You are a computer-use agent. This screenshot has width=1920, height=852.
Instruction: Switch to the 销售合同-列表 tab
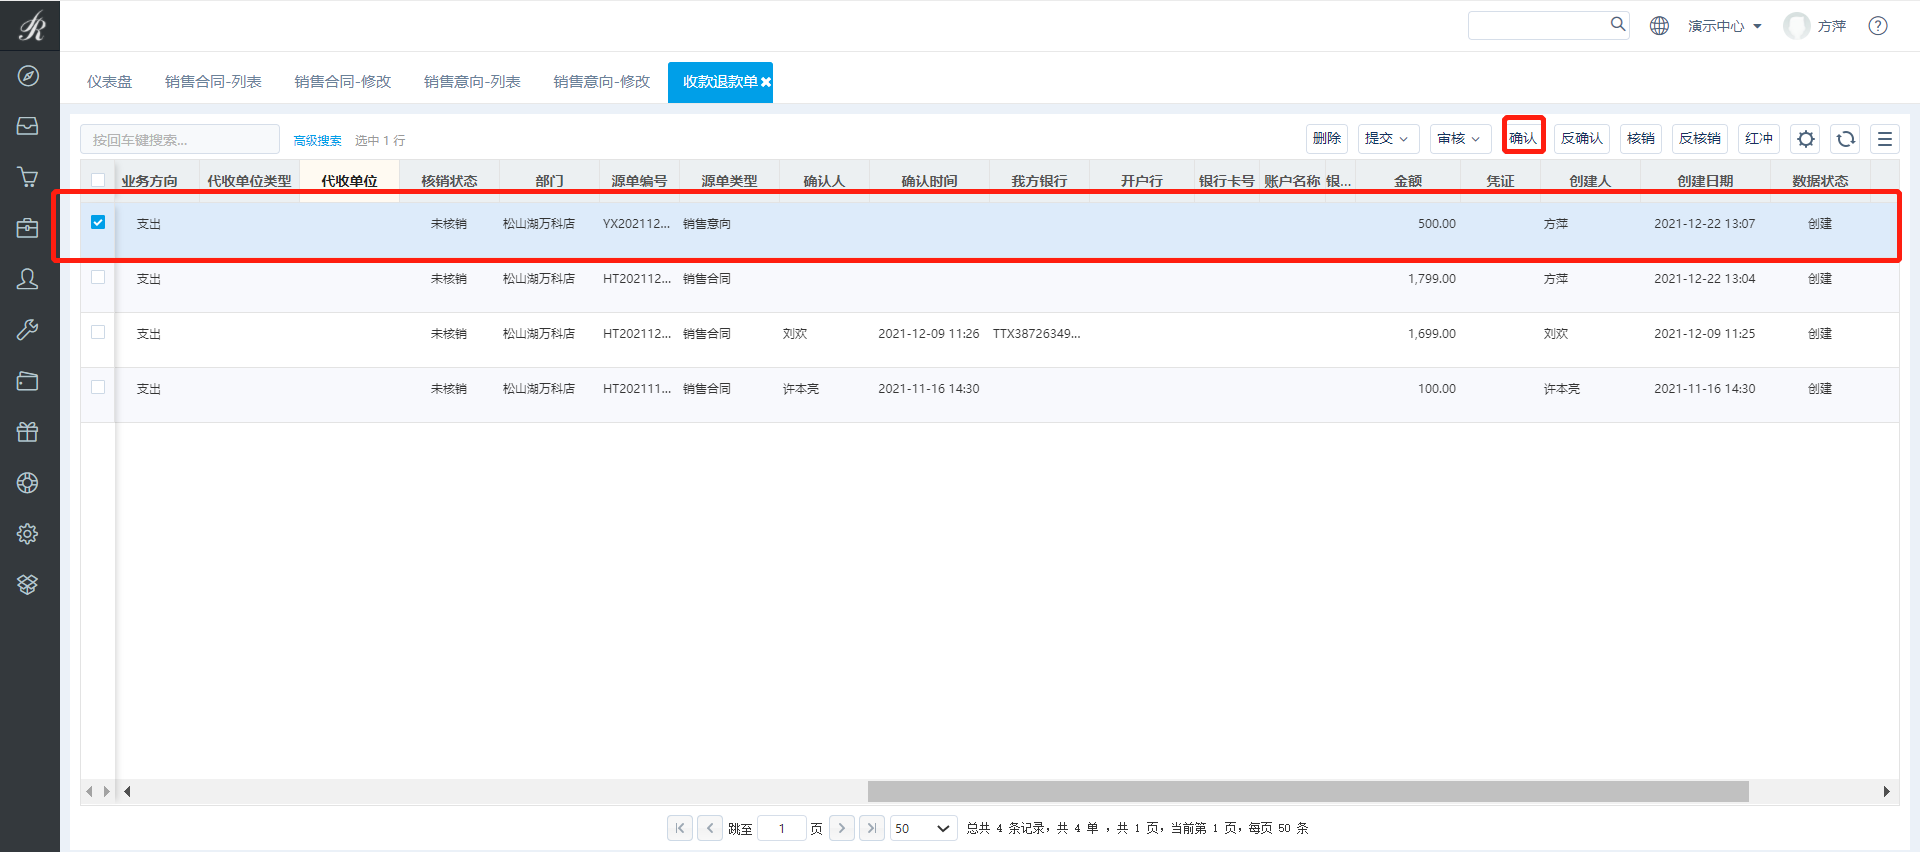pos(213,82)
